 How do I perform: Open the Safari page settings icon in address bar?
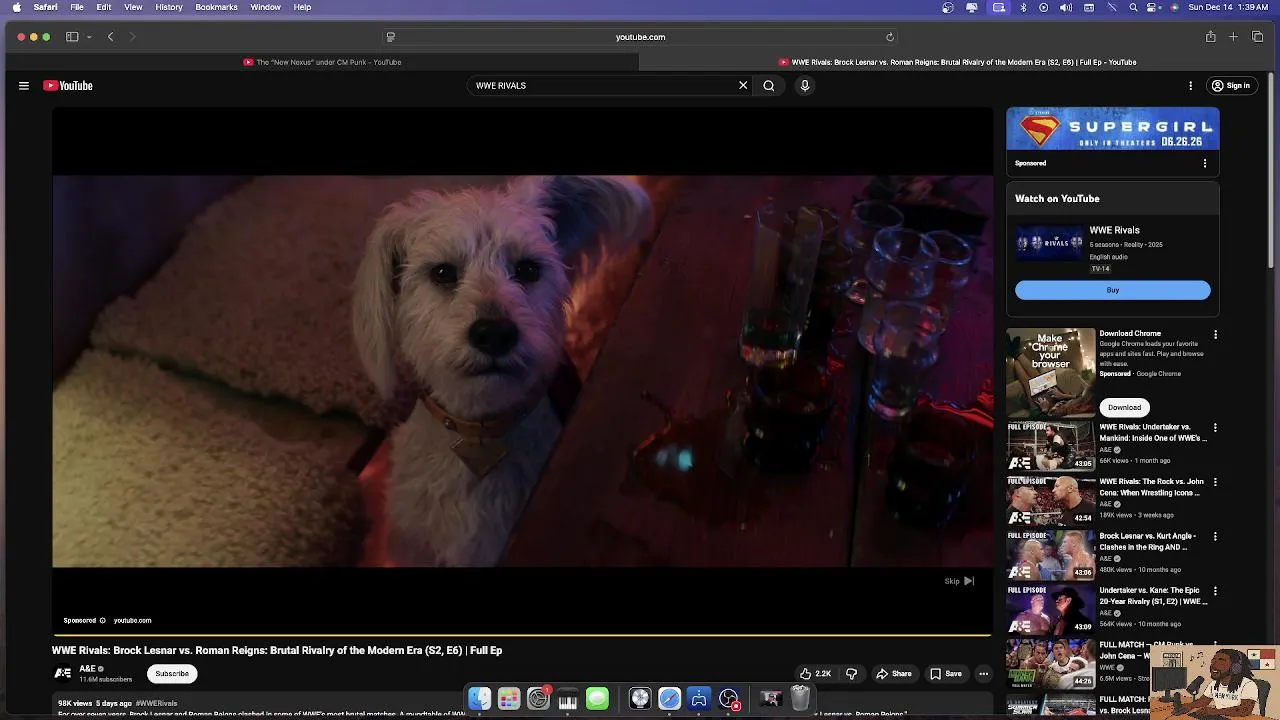tap(391, 37)
